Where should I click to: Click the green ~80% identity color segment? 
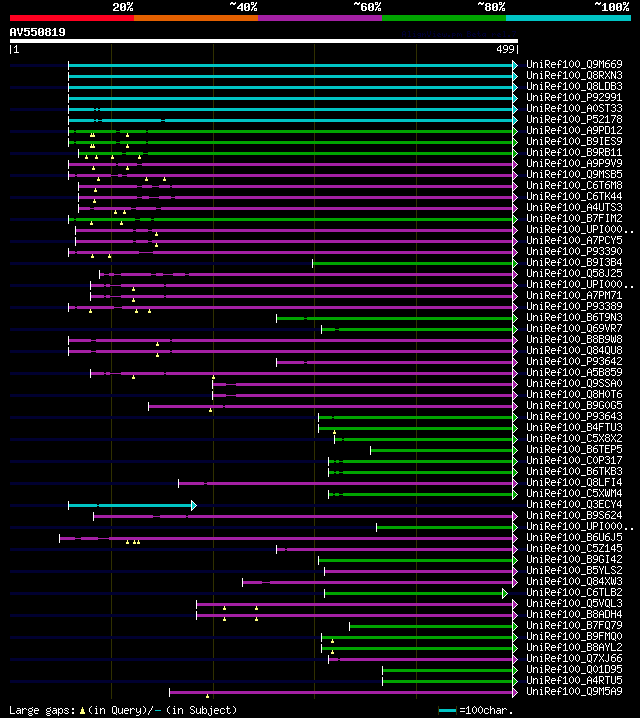444,18
